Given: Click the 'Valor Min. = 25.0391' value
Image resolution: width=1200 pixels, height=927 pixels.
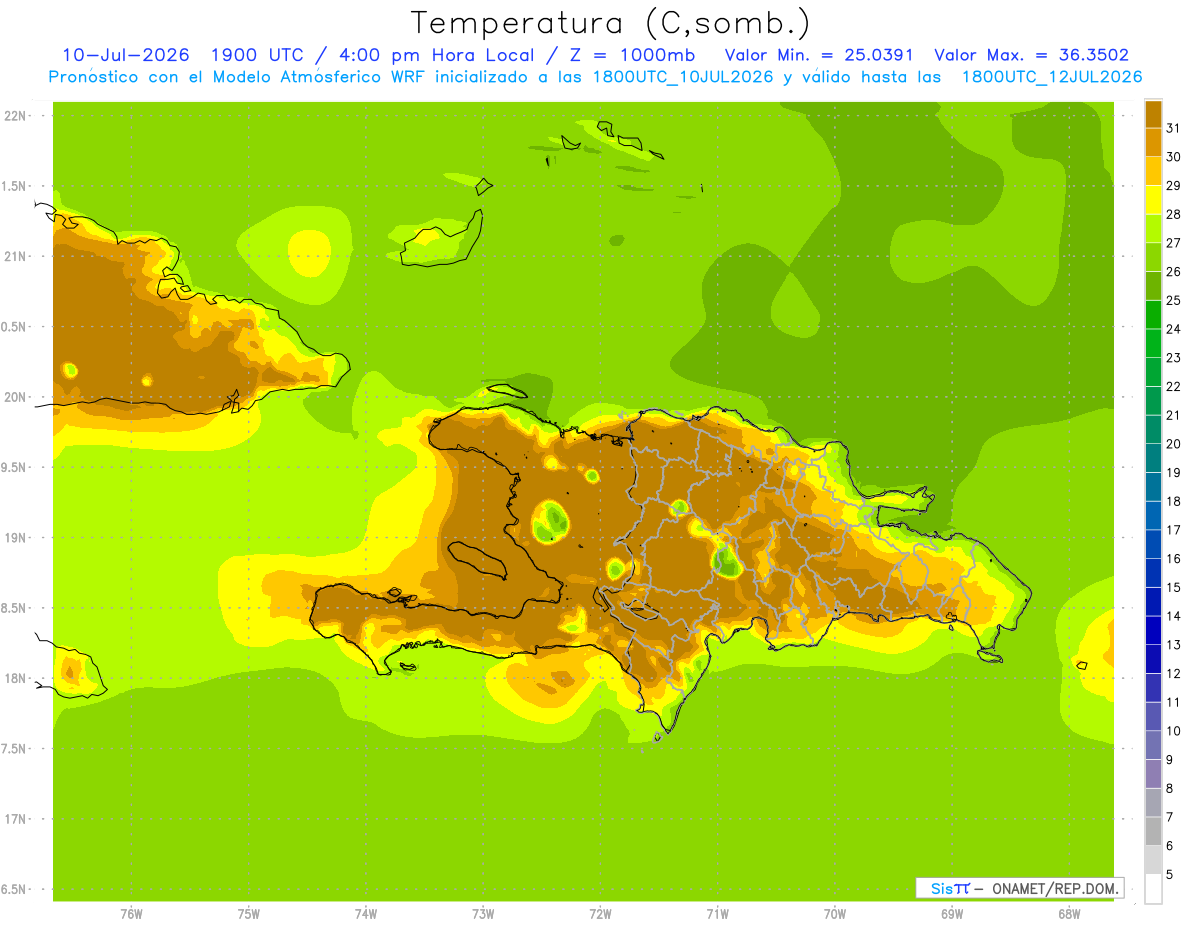Looking at the screenshot, I should 819,55.
